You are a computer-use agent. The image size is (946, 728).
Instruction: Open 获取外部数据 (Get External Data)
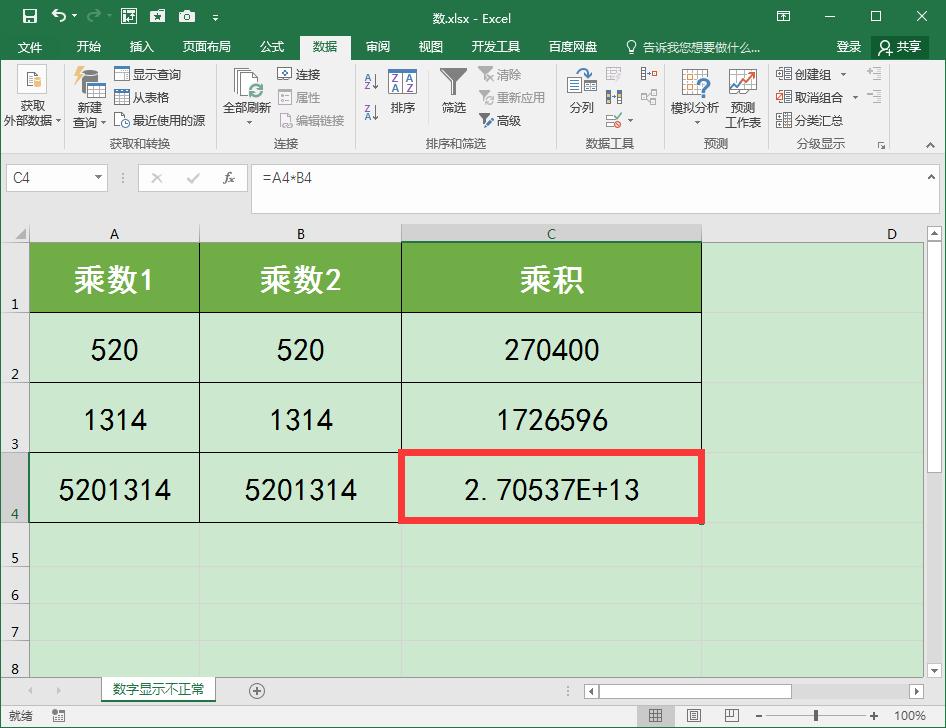[x=33, y=95]
